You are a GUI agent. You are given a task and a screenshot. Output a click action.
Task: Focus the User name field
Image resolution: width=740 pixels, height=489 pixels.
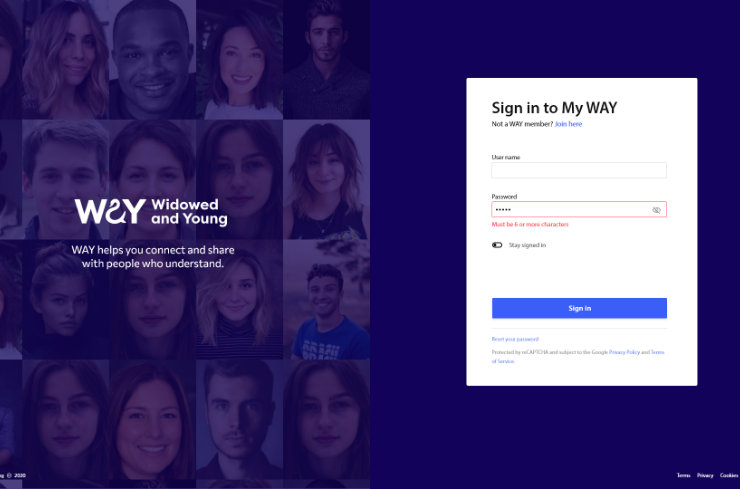(x=579, y=170)
